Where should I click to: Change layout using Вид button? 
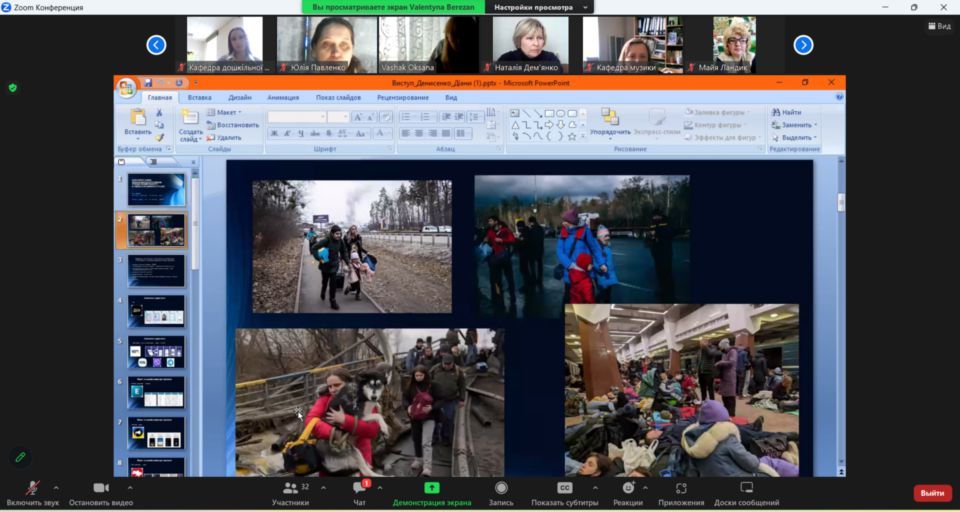pyautogui.click(x=937, y=26)
